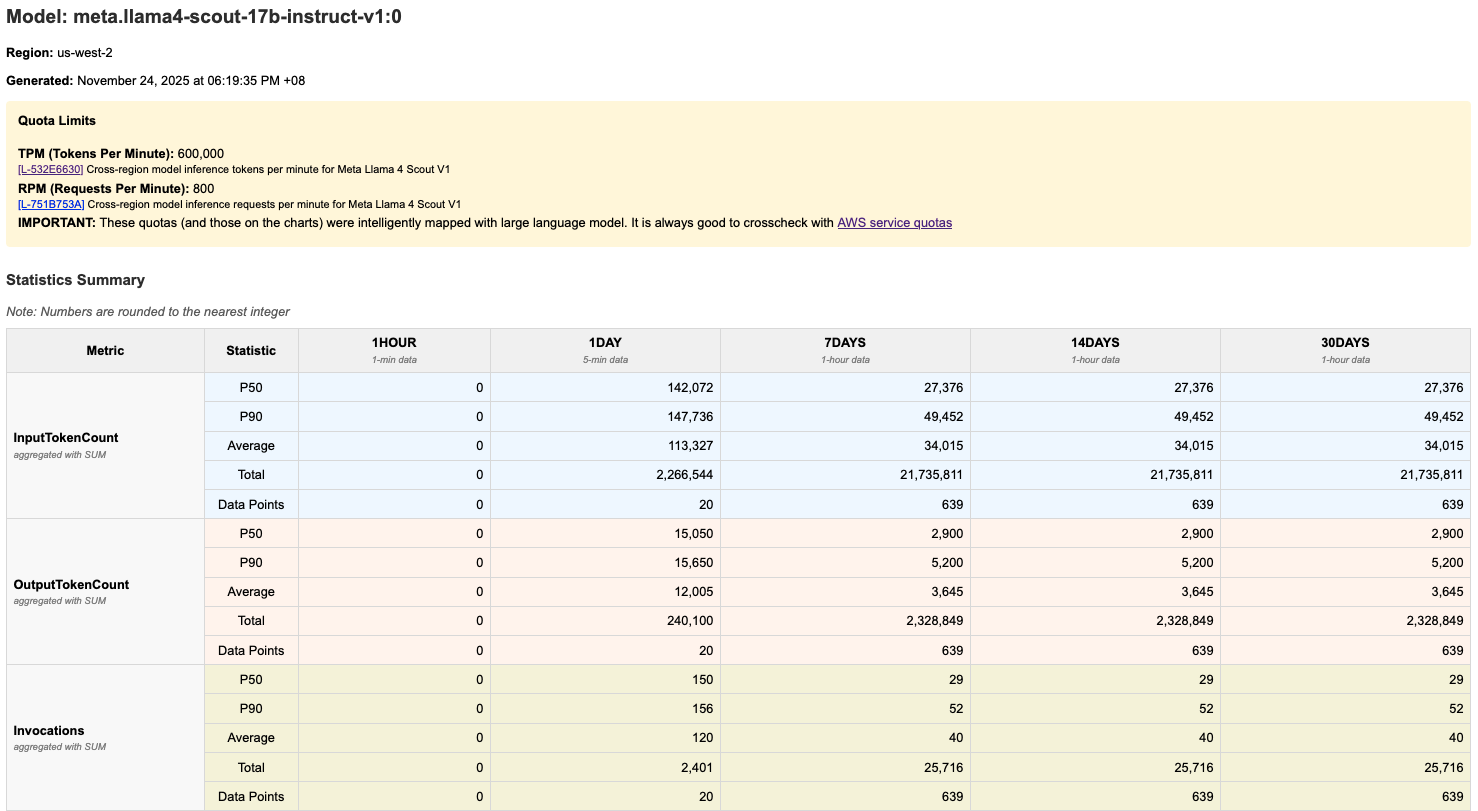Follow the AWS service quotas link

(894, 223)
